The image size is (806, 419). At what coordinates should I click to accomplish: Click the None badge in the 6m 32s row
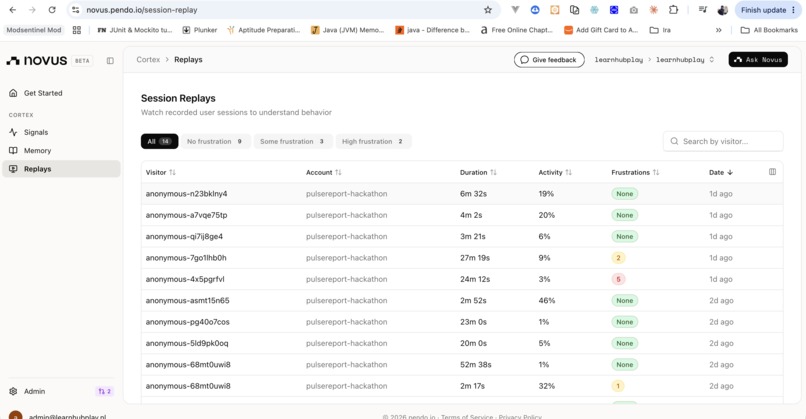click(x=625, y=194)
